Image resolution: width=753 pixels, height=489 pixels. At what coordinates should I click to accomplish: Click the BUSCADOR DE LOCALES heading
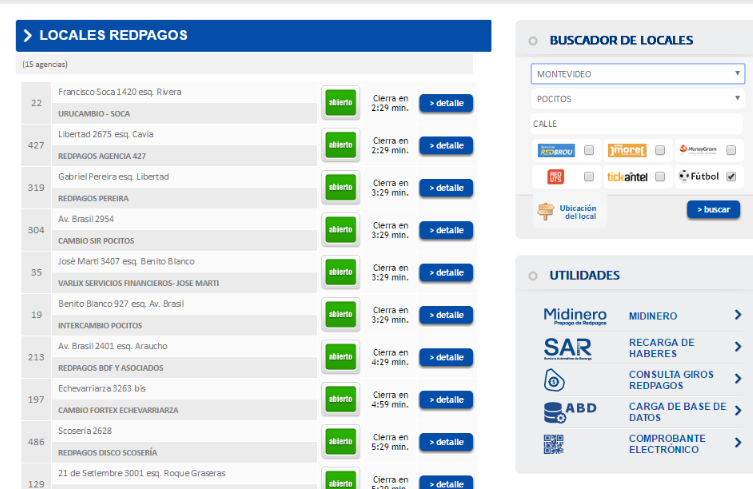(x=621, y=40)
